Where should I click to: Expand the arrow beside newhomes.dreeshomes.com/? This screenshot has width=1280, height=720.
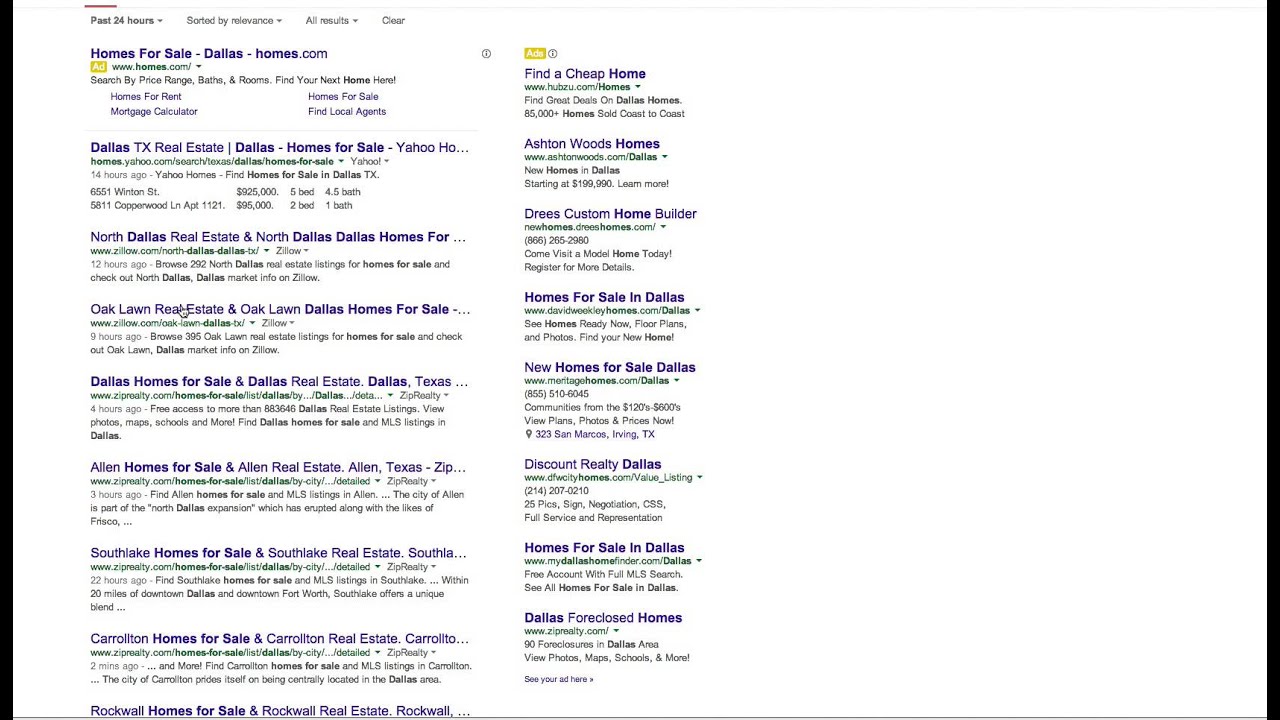[x=662, y=227]
